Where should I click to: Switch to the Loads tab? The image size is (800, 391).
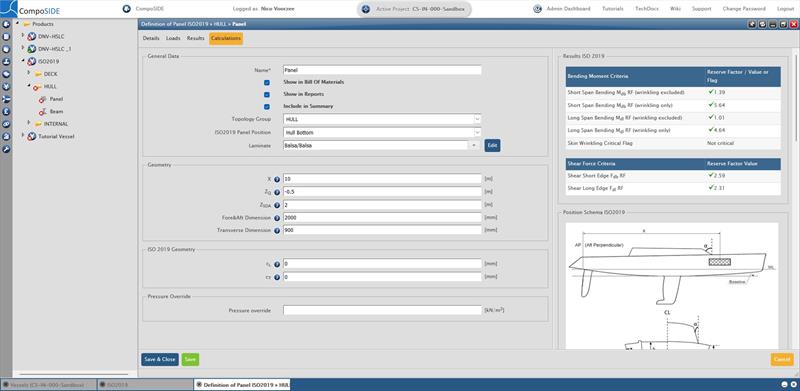173,38
